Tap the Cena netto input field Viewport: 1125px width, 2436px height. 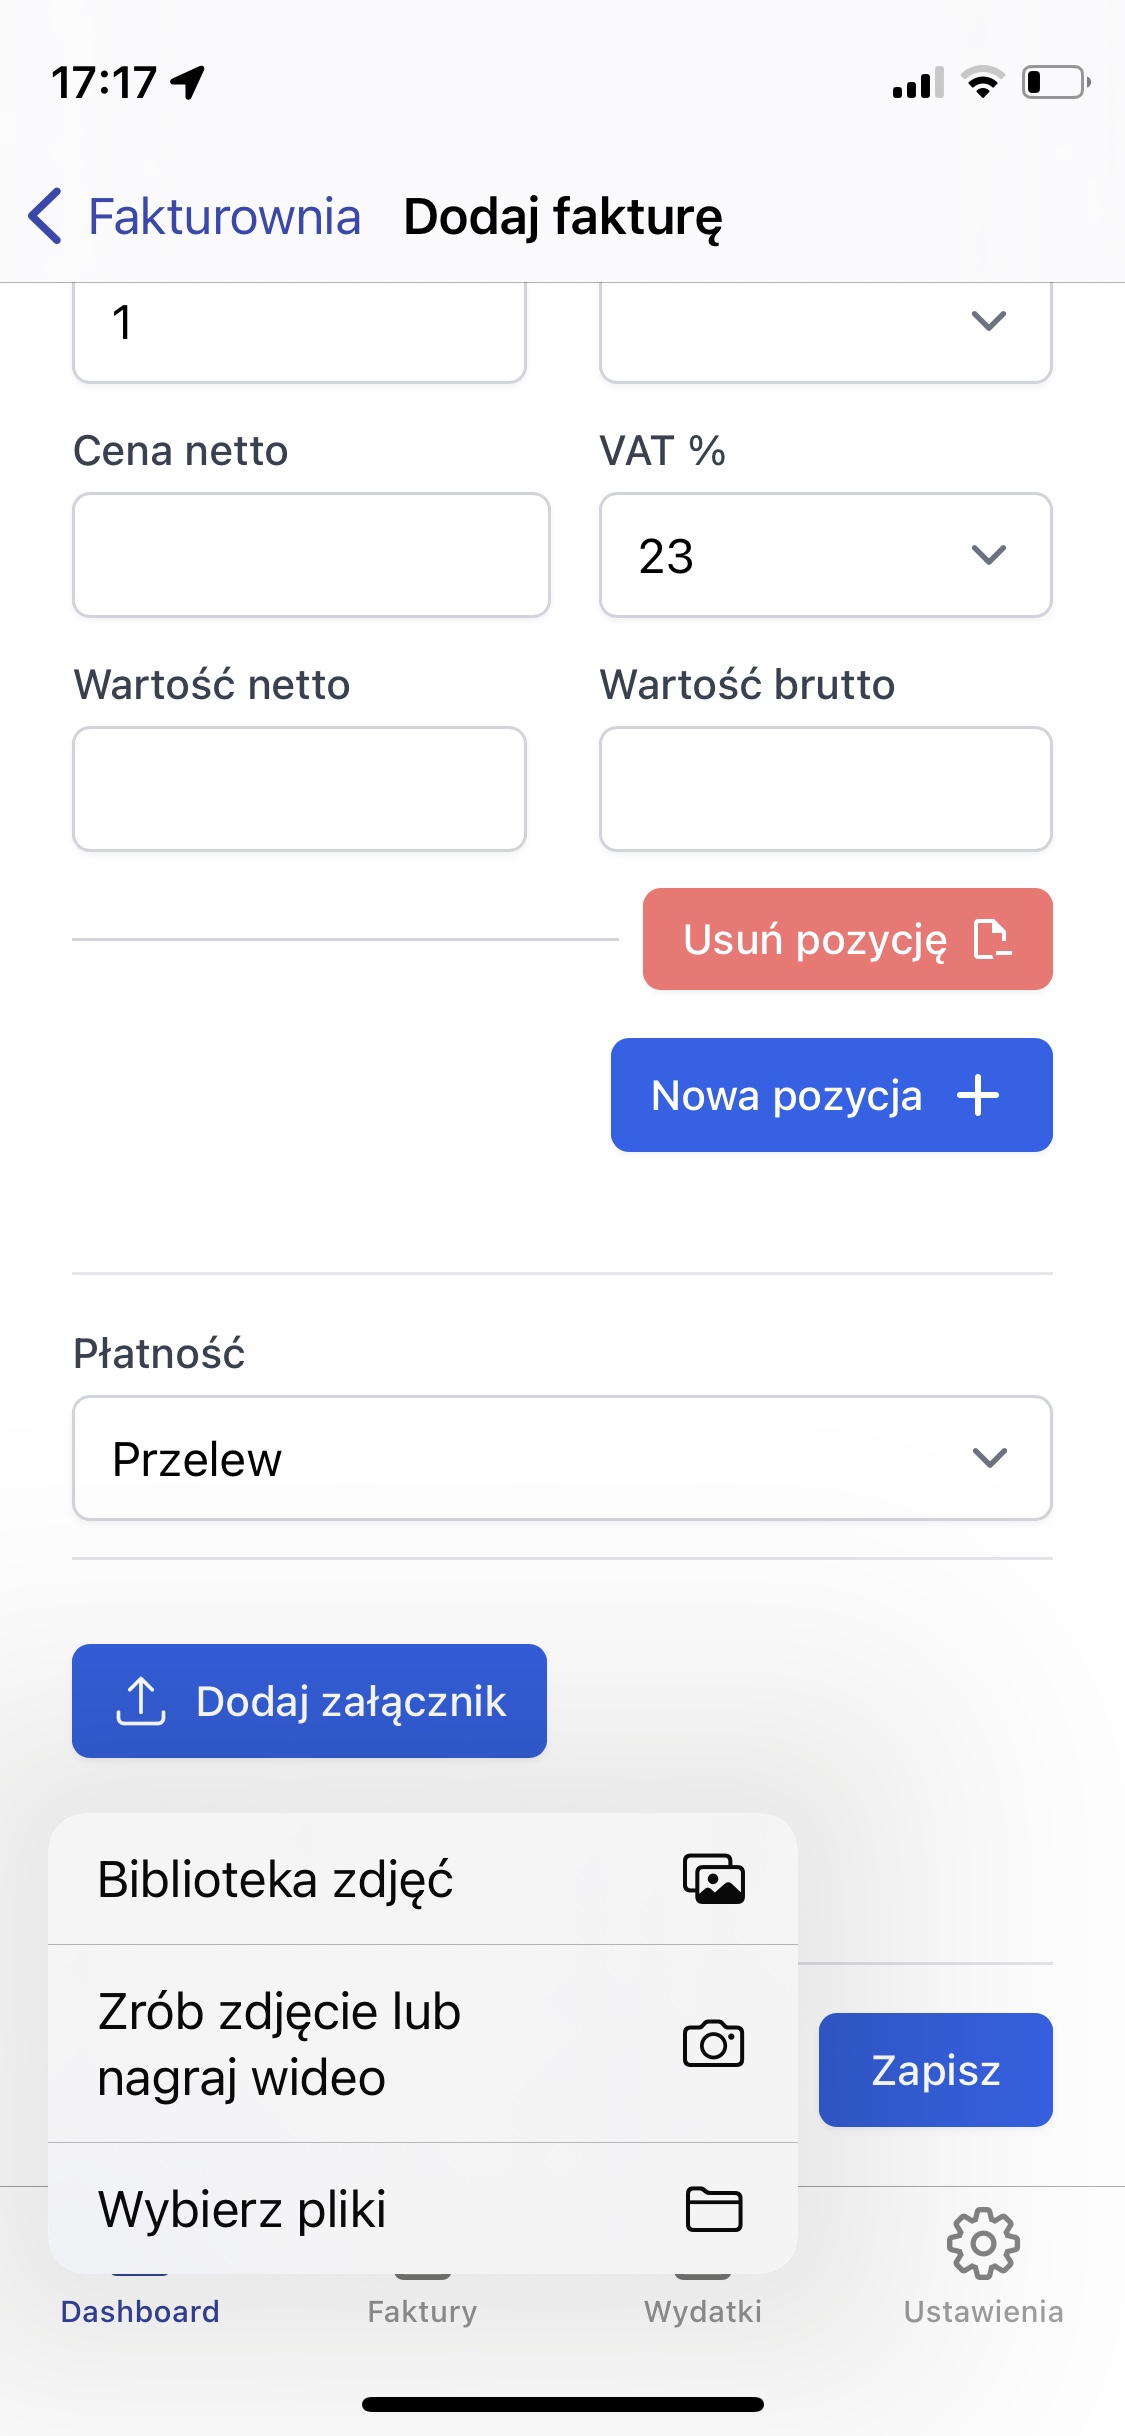click(311, 555)
